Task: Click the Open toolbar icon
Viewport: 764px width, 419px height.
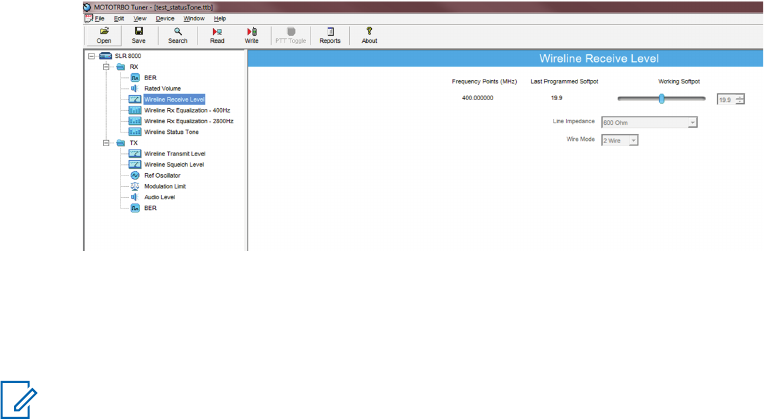Action: click(x=104, y=31)
